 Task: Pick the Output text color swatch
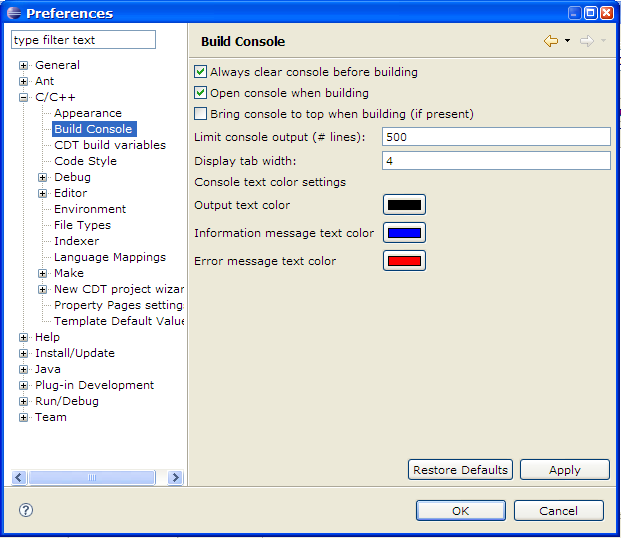[x=404, y=205]
